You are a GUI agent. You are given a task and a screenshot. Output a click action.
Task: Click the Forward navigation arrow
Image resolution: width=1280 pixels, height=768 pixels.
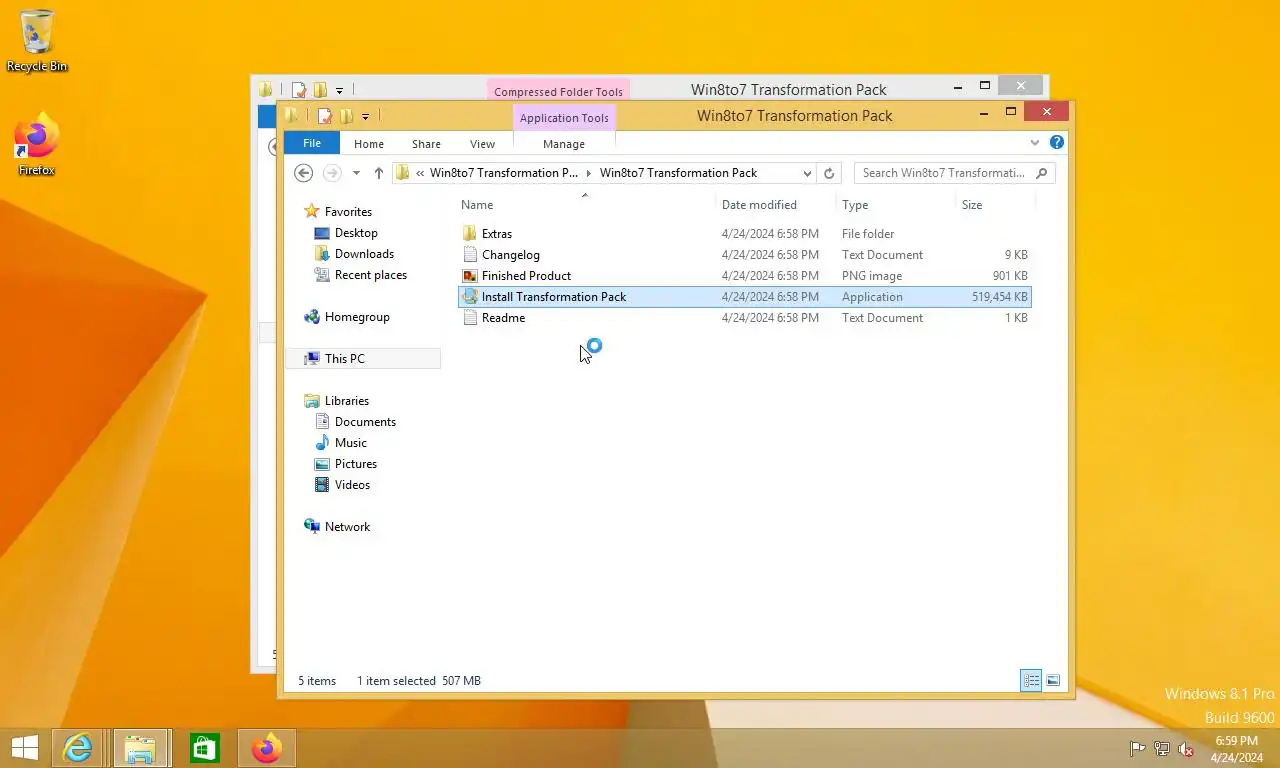(332, 173)
